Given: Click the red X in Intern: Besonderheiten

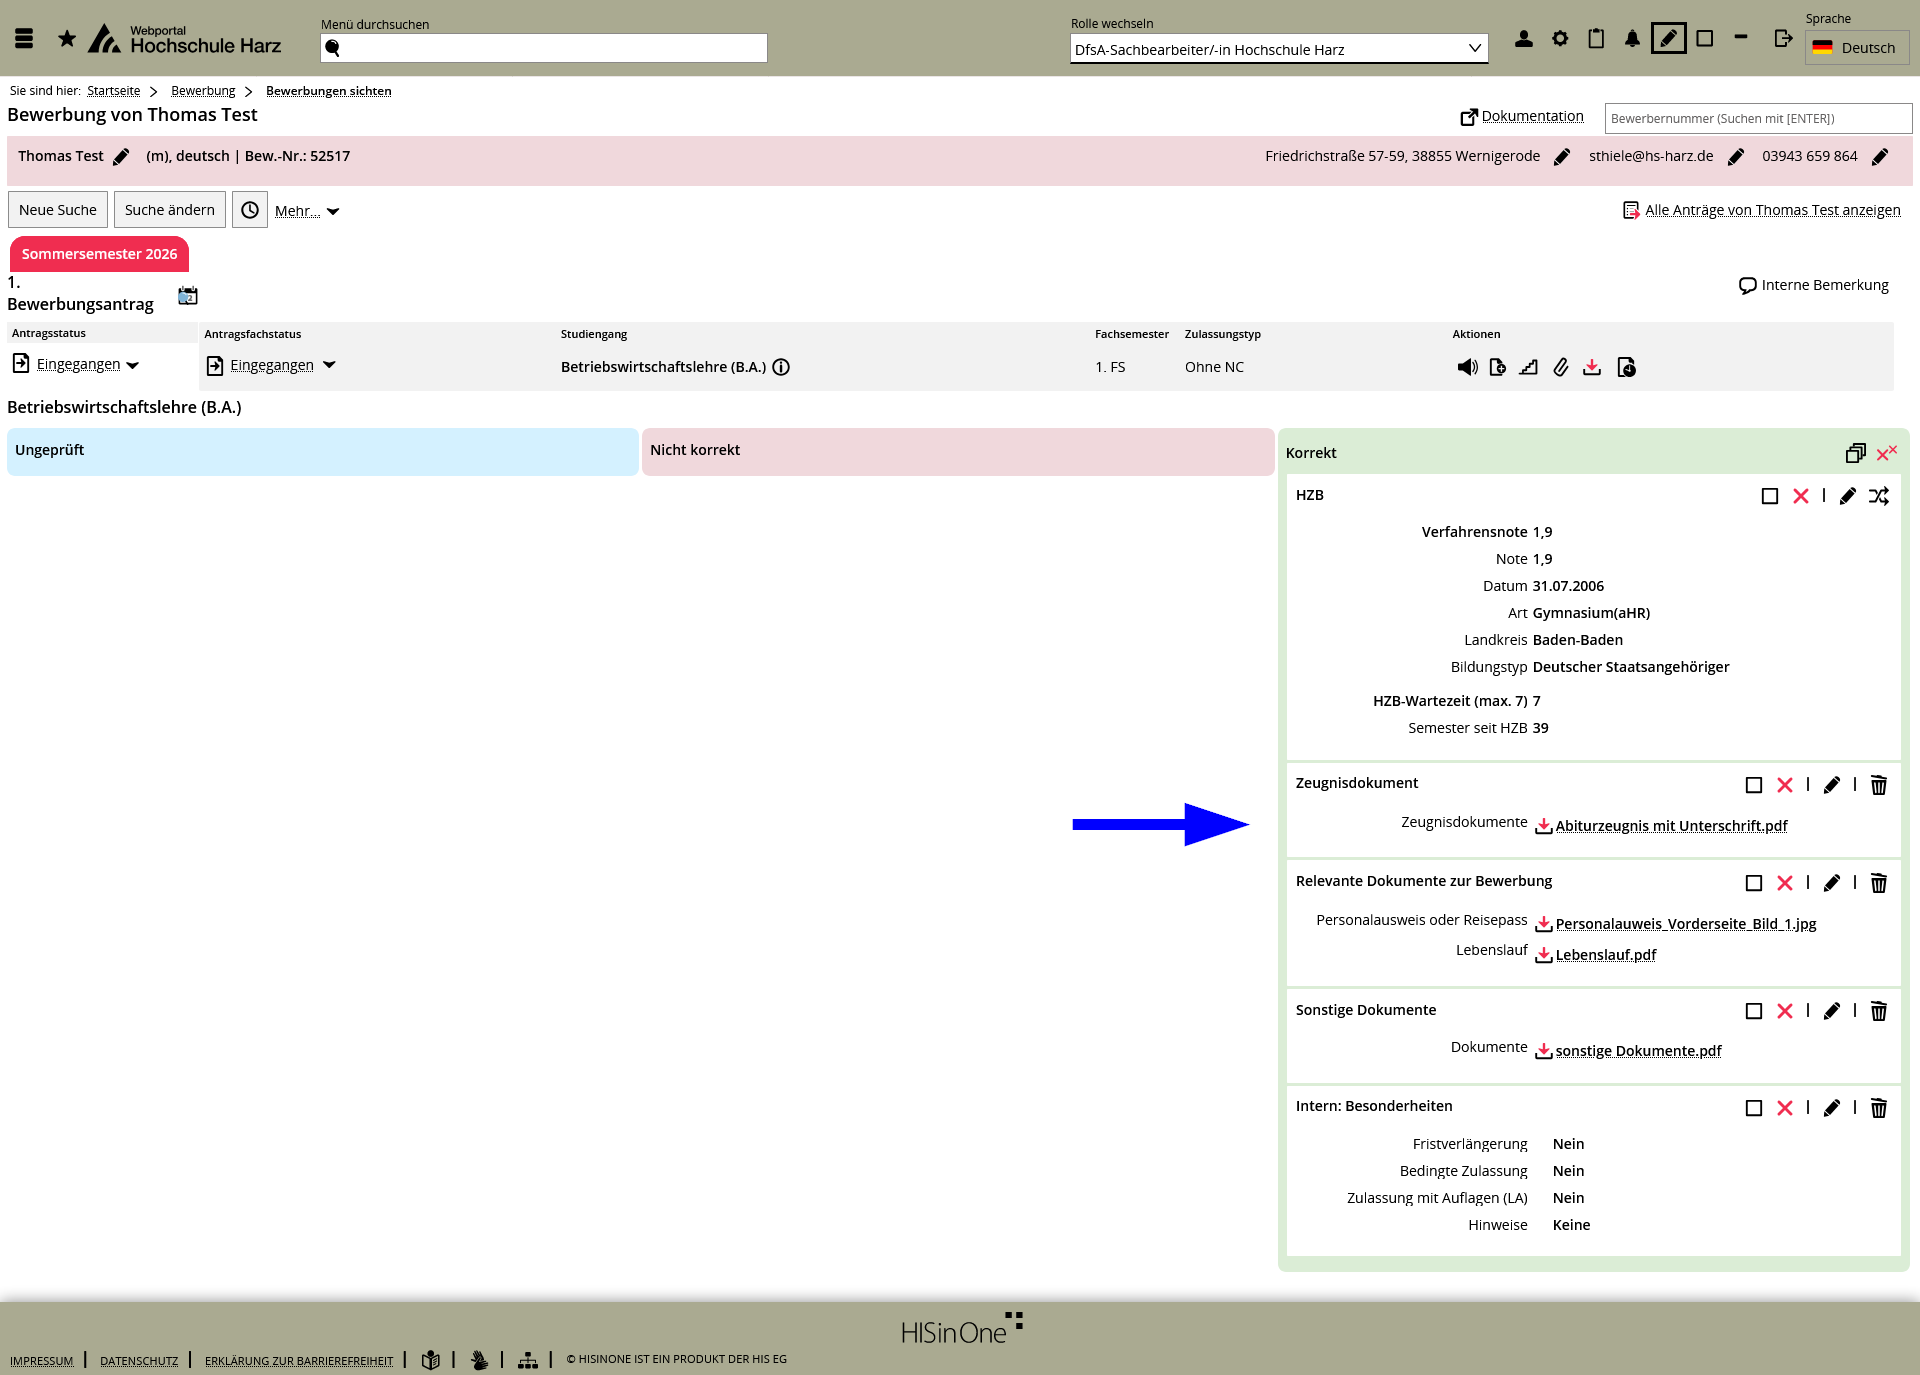Looking at the screenshot, I should [x=1785, y=1108].
